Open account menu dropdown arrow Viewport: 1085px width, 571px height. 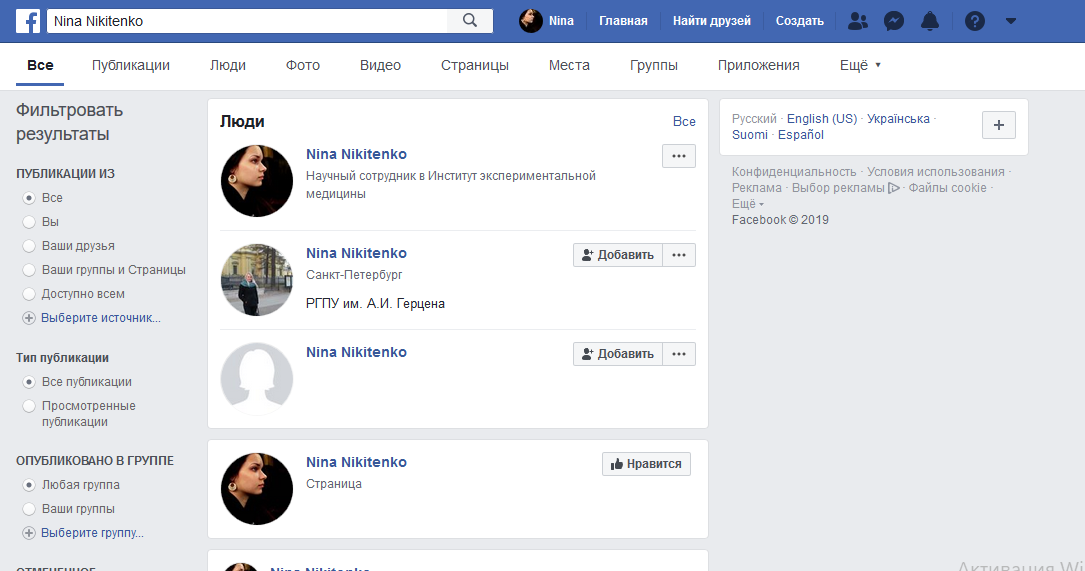[x=1010, y=21]
